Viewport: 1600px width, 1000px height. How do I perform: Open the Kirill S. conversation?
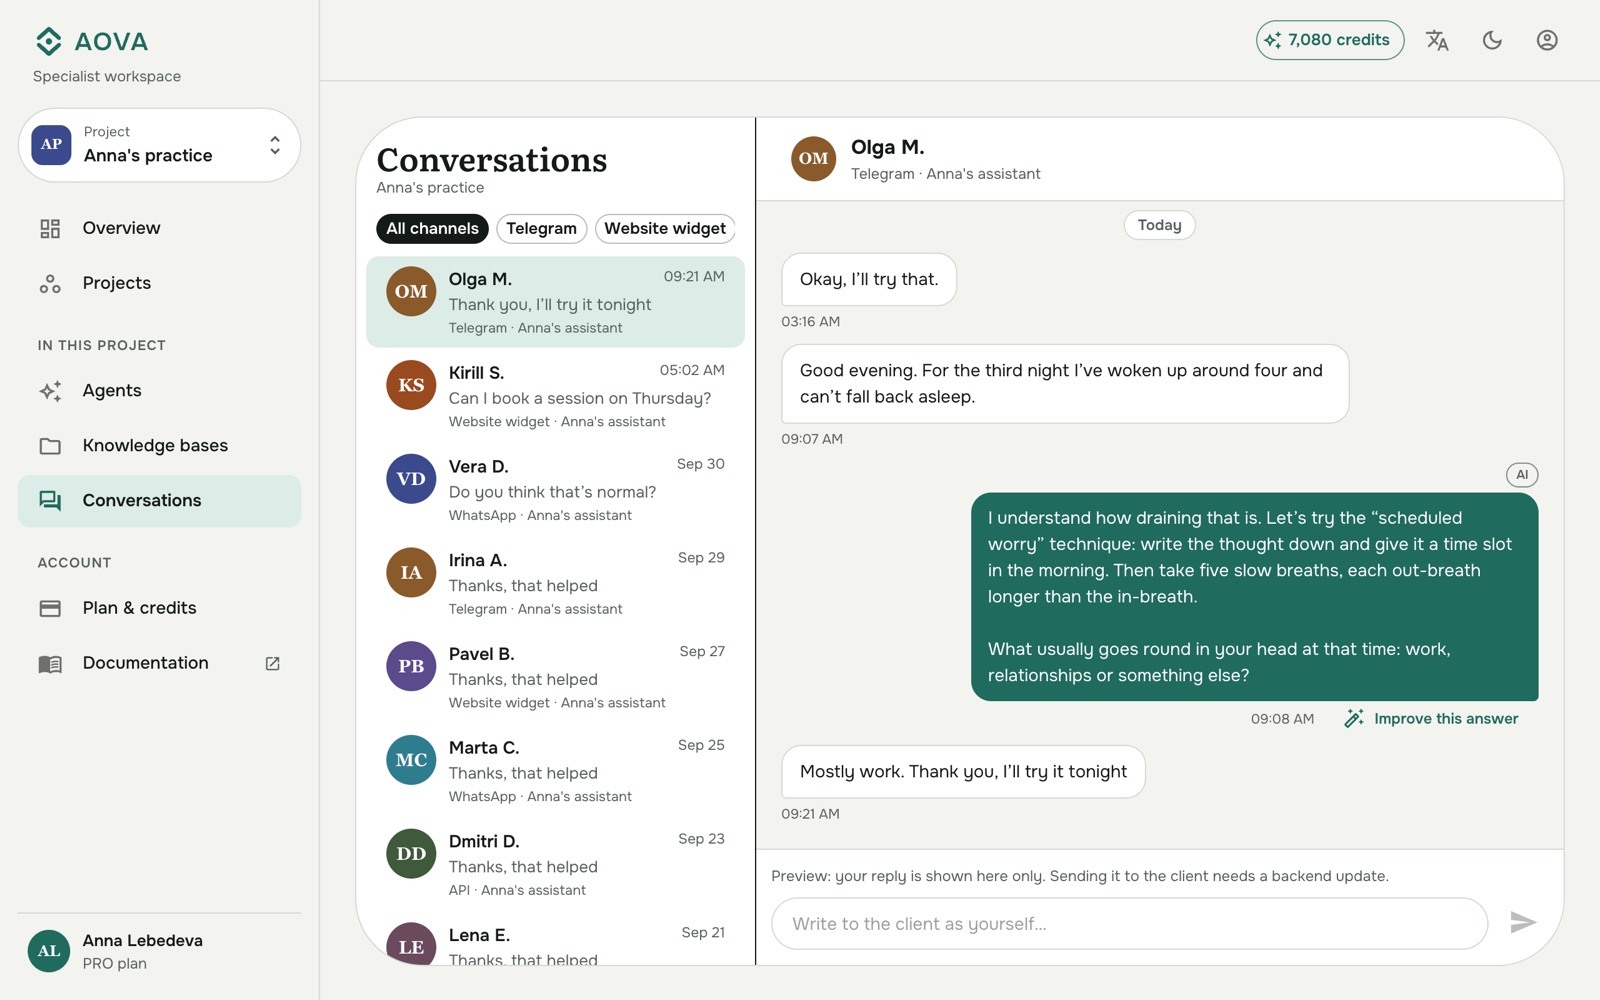click(555, 396)
